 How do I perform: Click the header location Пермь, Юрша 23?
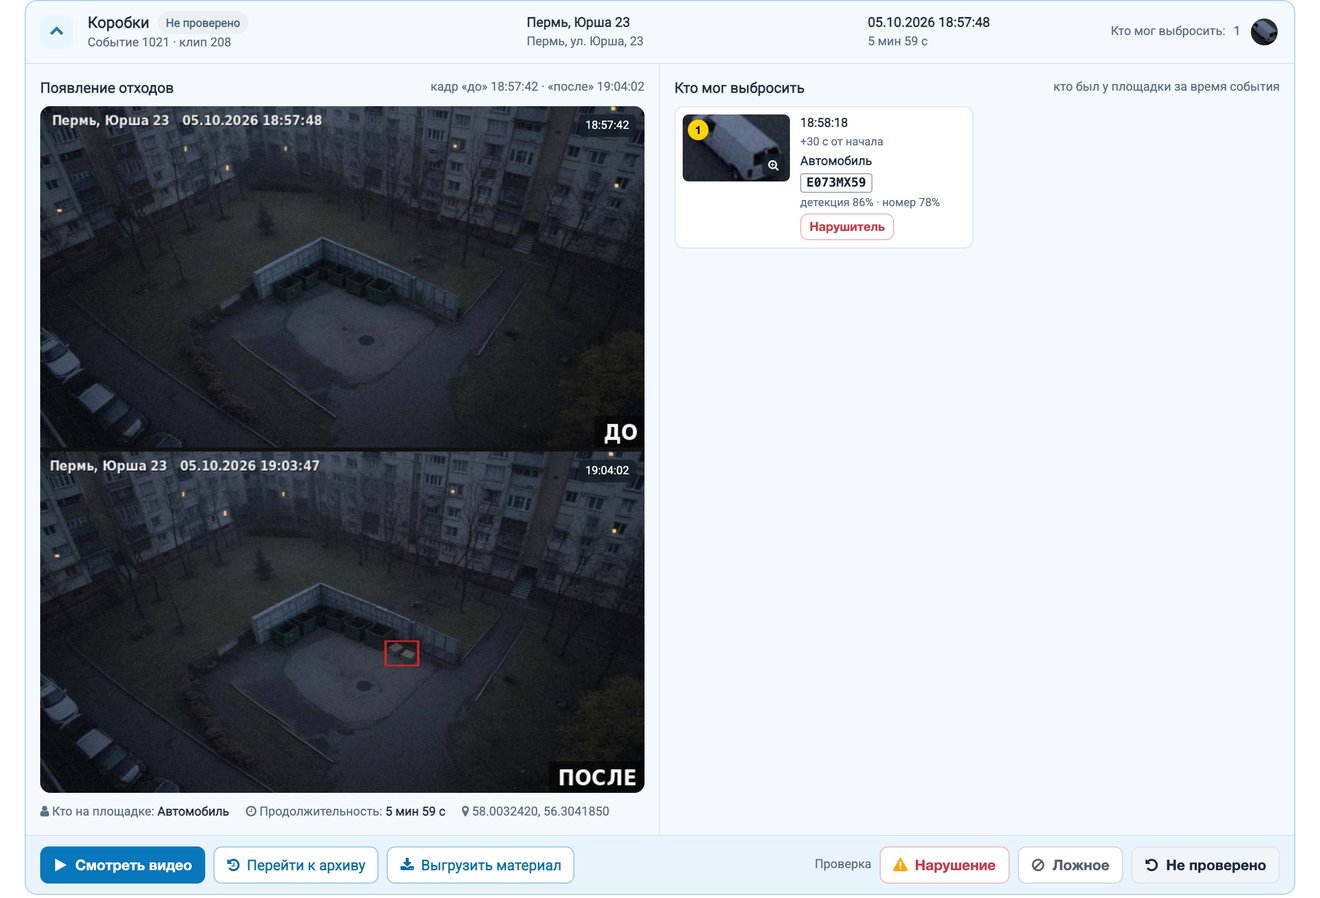click(578, 22)
